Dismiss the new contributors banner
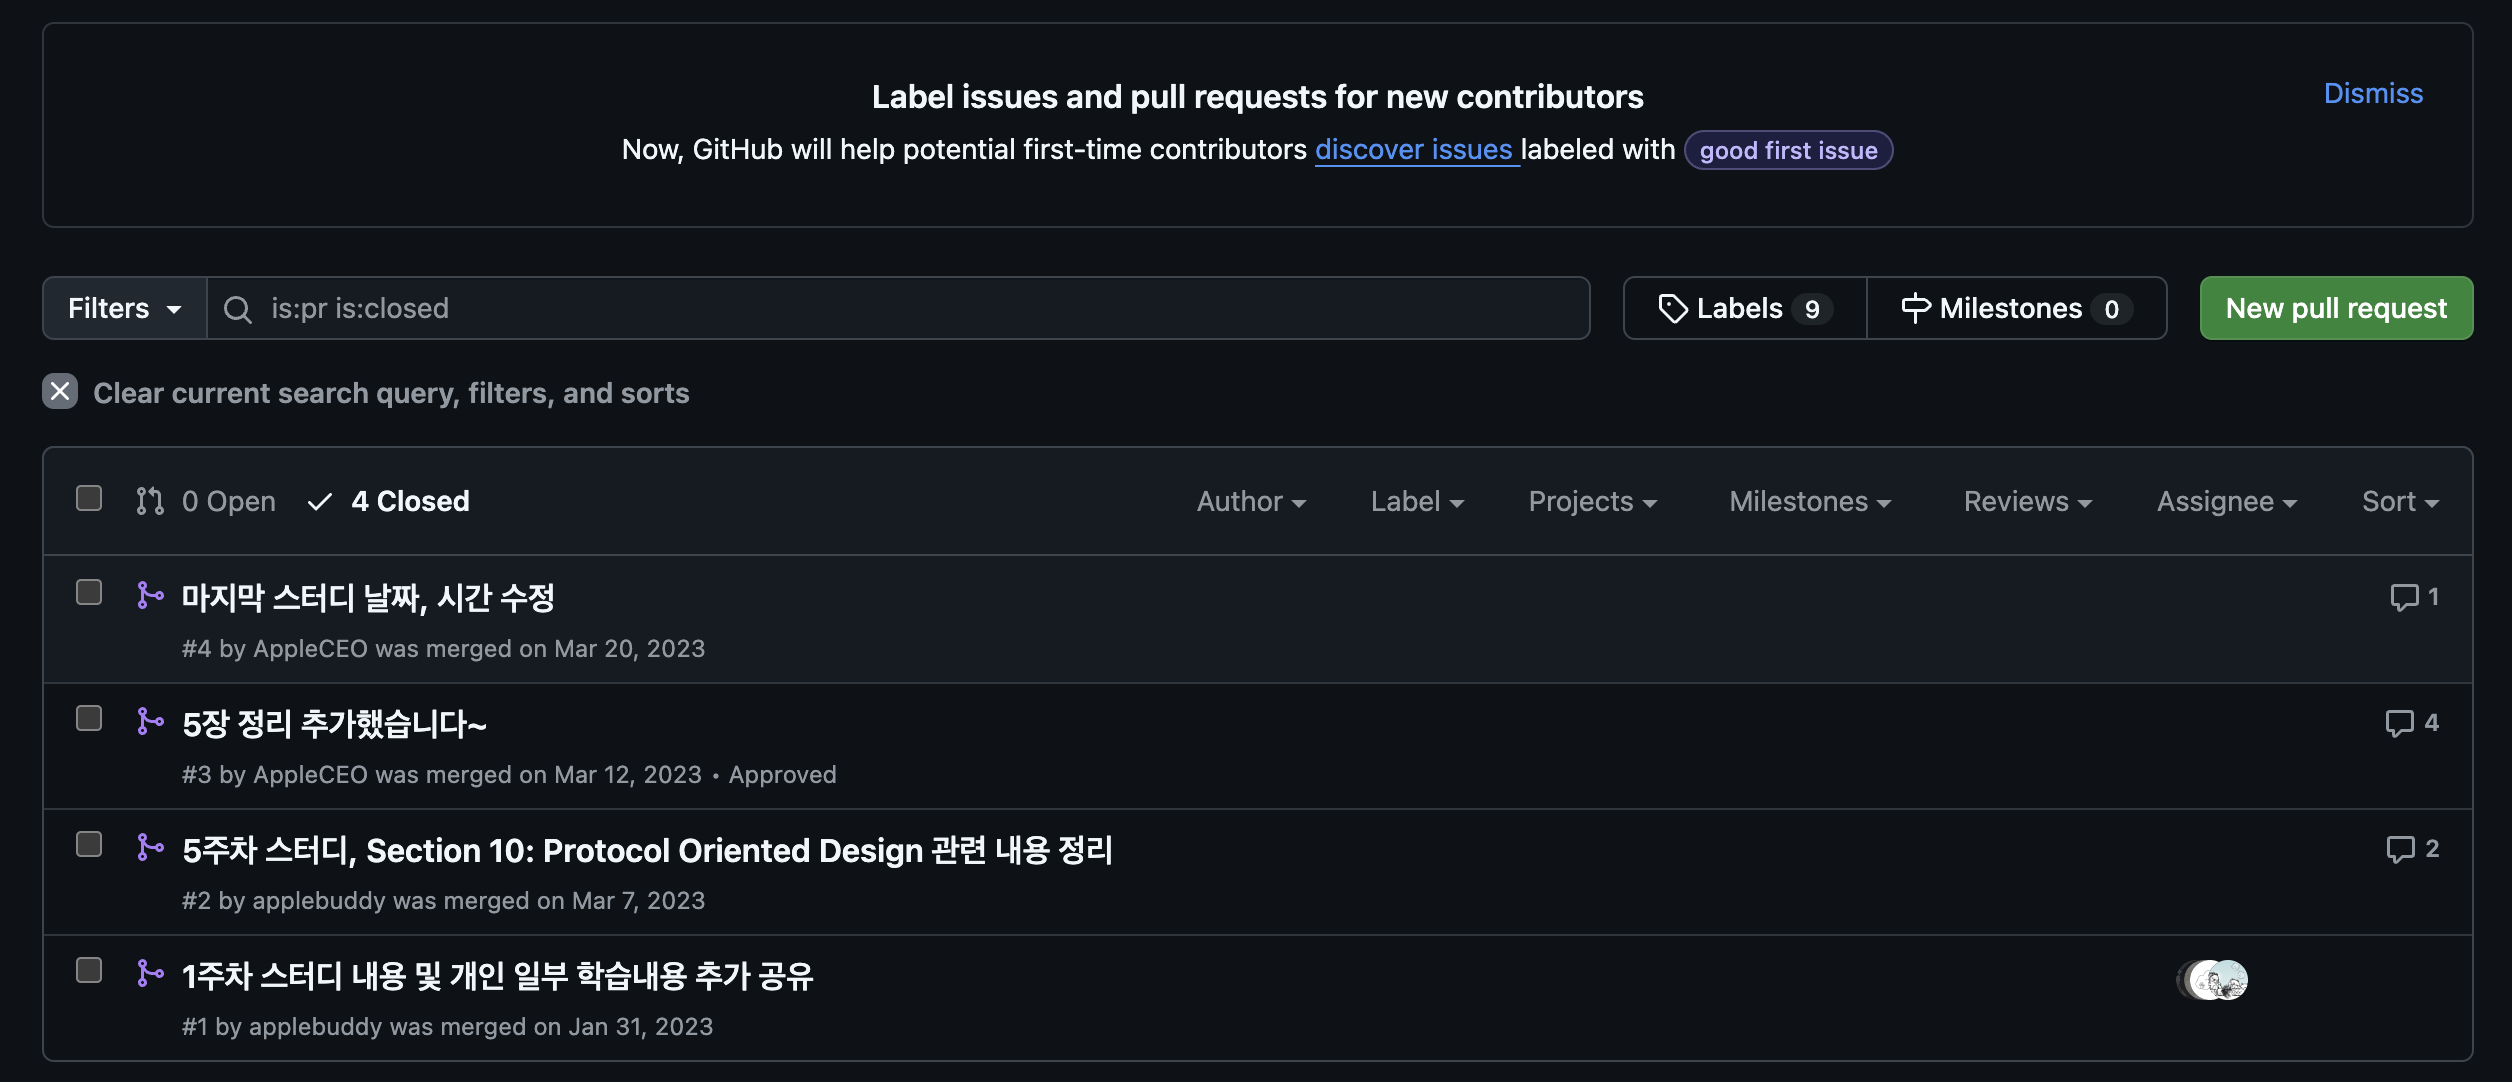The height and width of the screenshot is (1082, 2512). click(2372, 94)
